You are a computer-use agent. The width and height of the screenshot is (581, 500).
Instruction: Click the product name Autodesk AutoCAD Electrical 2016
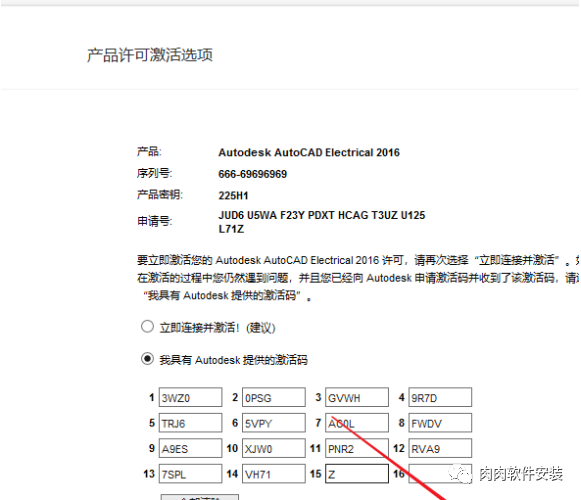click(x=309, y=152)
